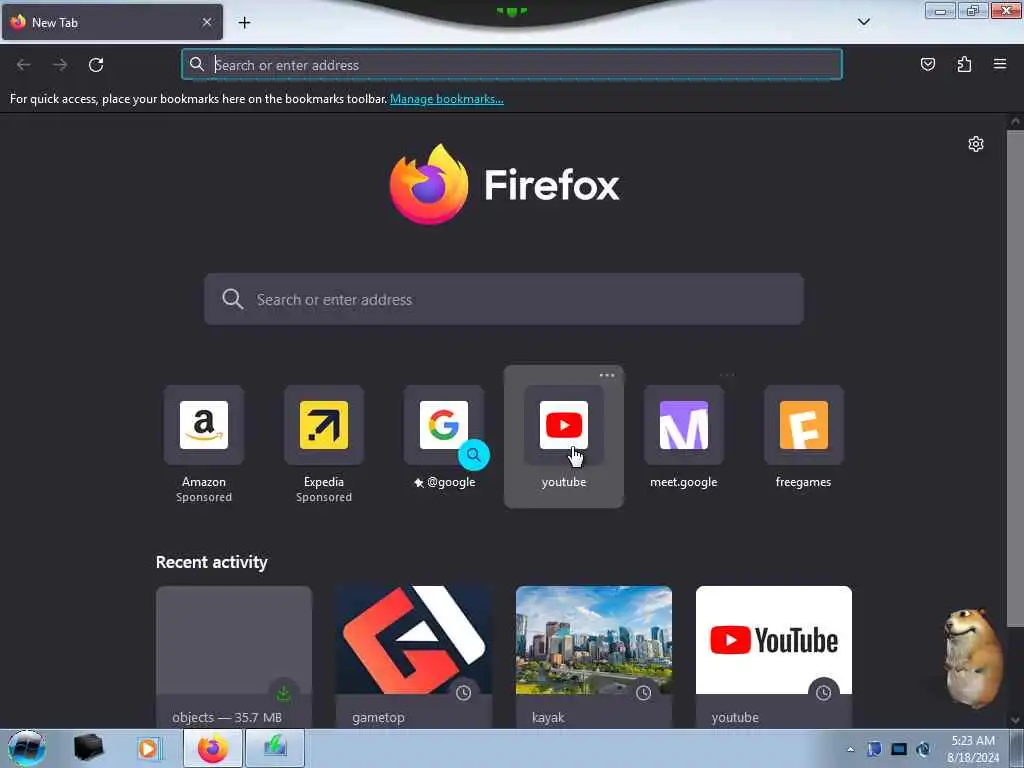Screen dimensions: 1024x768
Task: Open the Extensions puzzle icon
Action: [964, 64]
